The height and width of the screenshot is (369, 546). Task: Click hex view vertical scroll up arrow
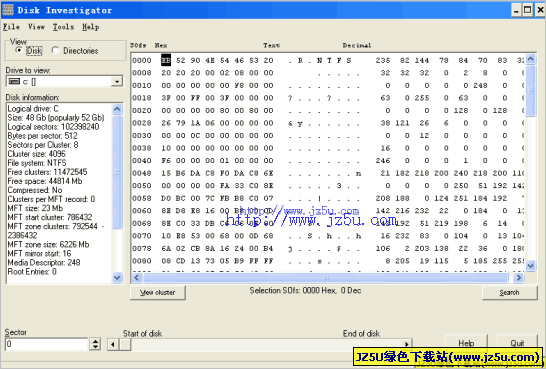point(530,59)
